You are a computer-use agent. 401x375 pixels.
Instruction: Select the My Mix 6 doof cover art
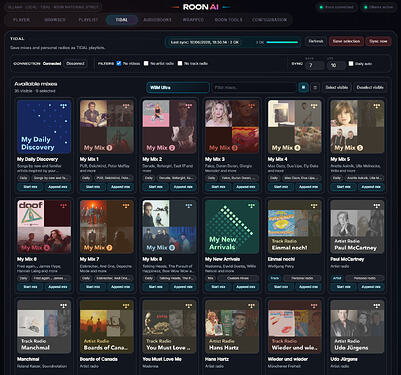pos(44,227)
